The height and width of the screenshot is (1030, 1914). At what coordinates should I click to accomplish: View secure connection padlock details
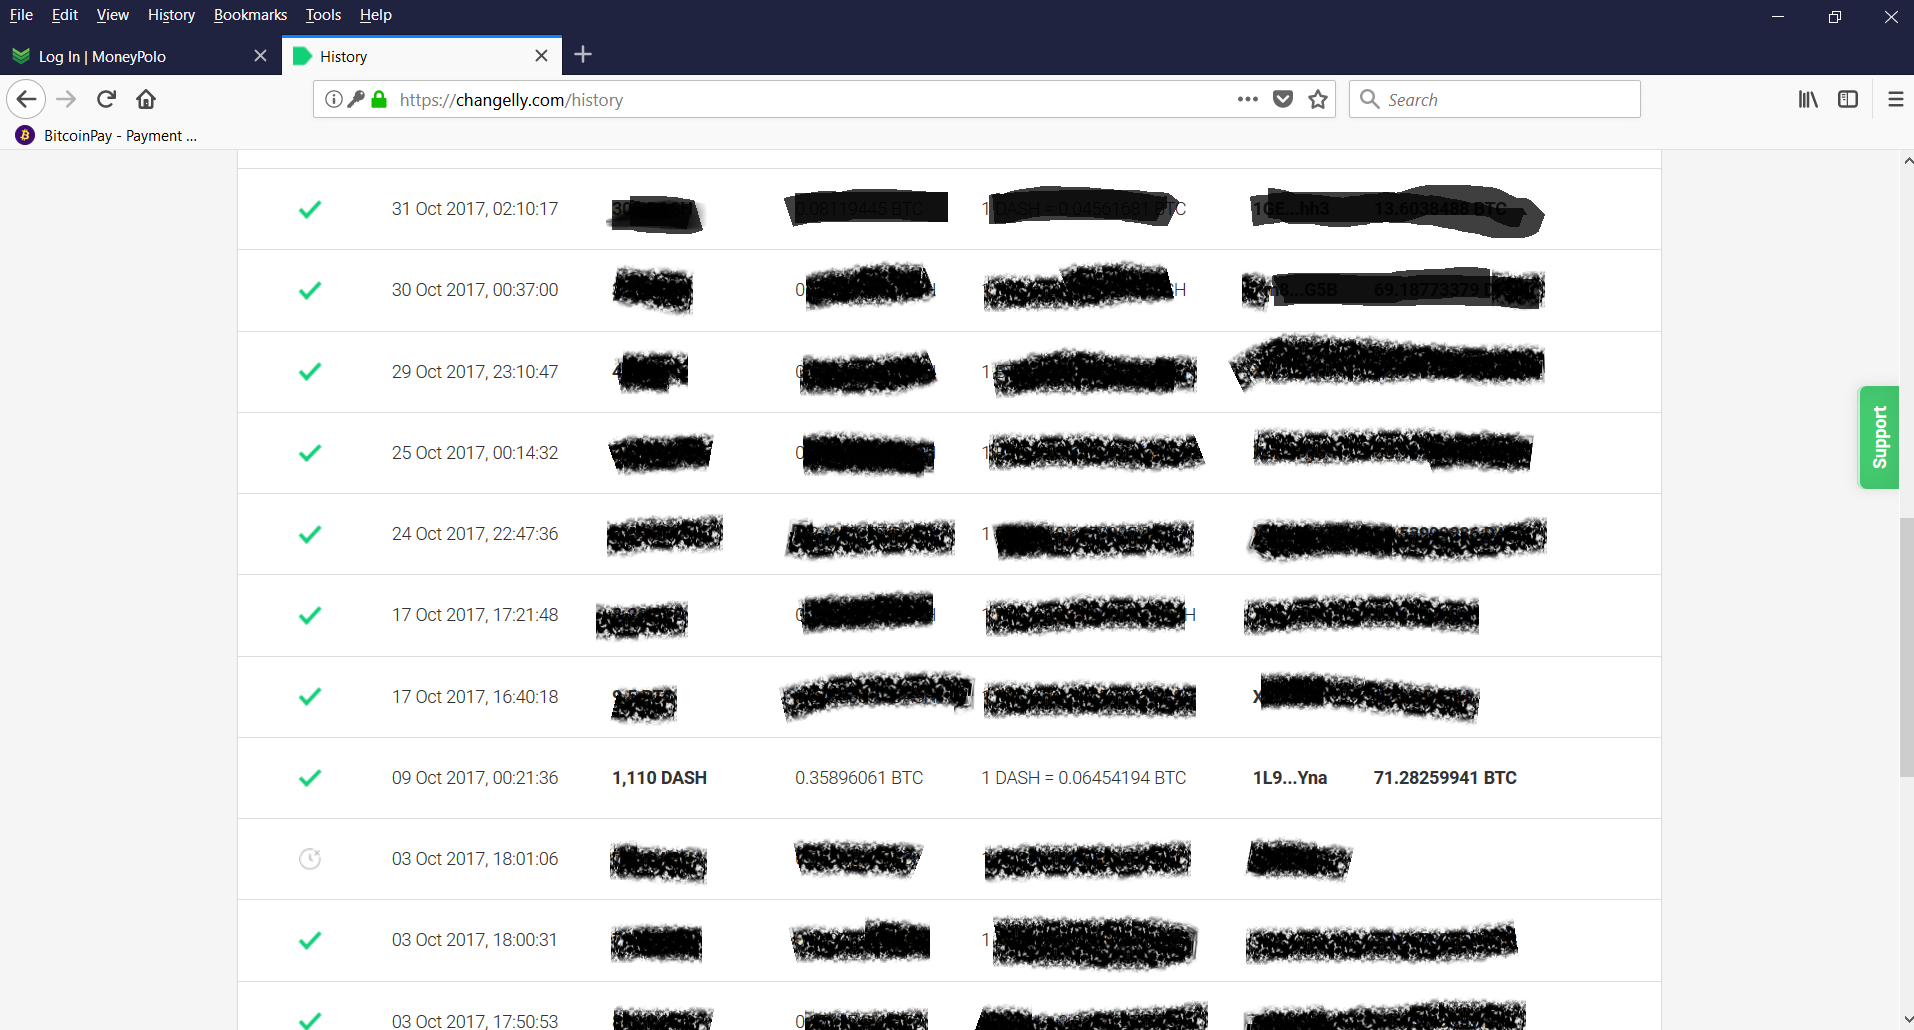(x=379, y=99)
